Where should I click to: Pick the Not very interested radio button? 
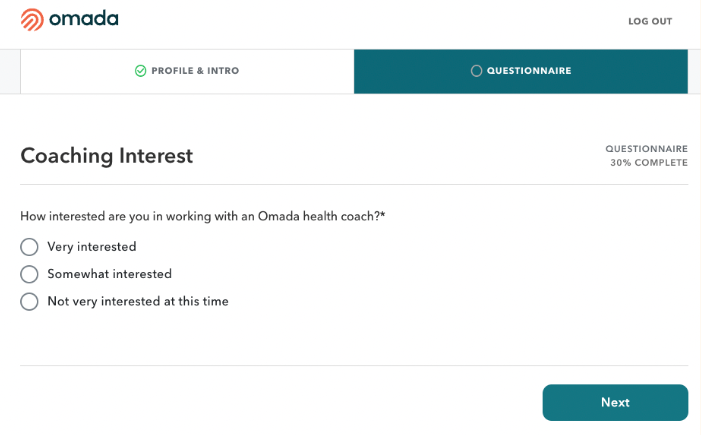pos(29,301)
